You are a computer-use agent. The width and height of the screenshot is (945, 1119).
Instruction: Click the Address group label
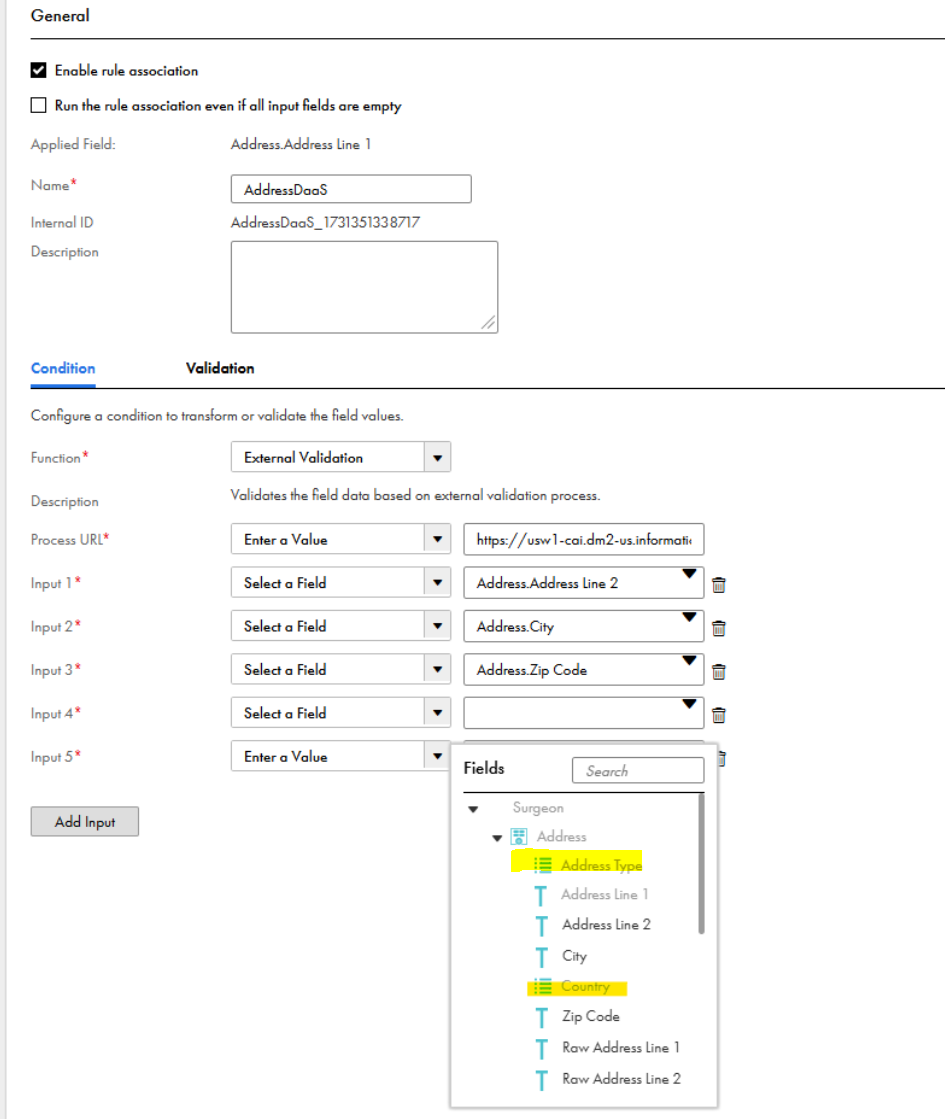tap(562, 836)
